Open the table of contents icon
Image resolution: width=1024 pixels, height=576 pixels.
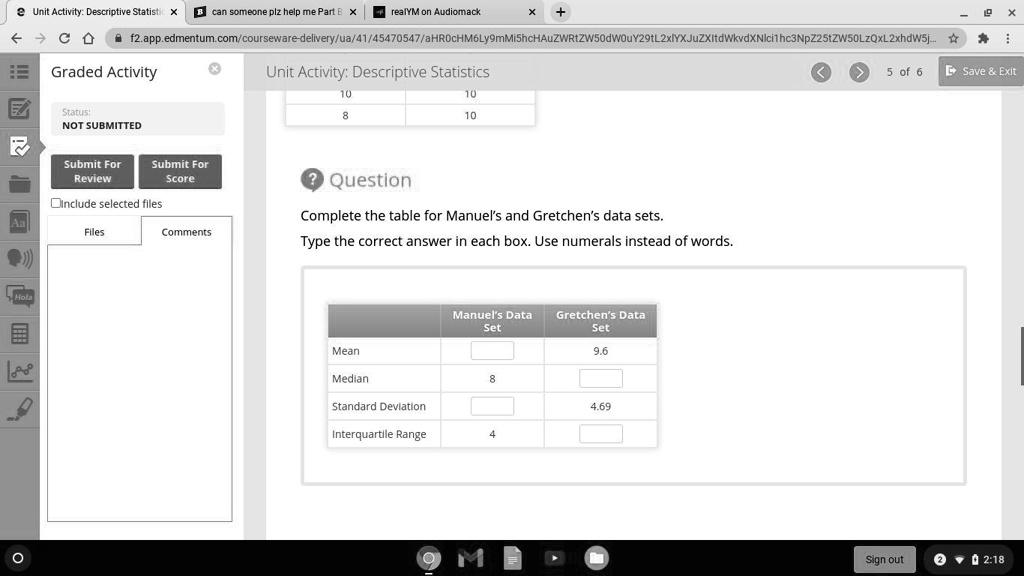(x=18, y=71)
